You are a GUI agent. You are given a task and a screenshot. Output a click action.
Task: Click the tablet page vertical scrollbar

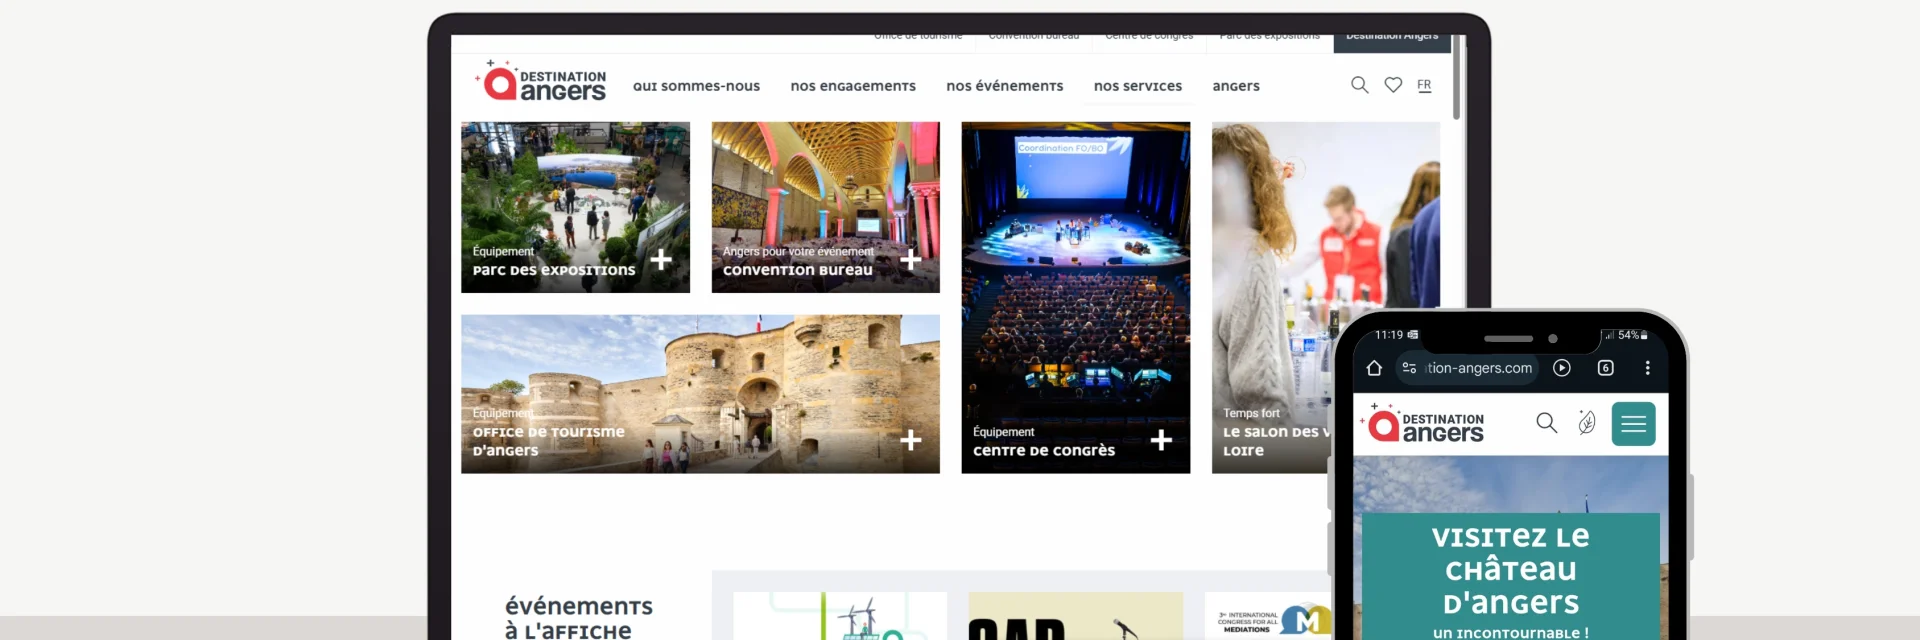[x=1457, y=78]
